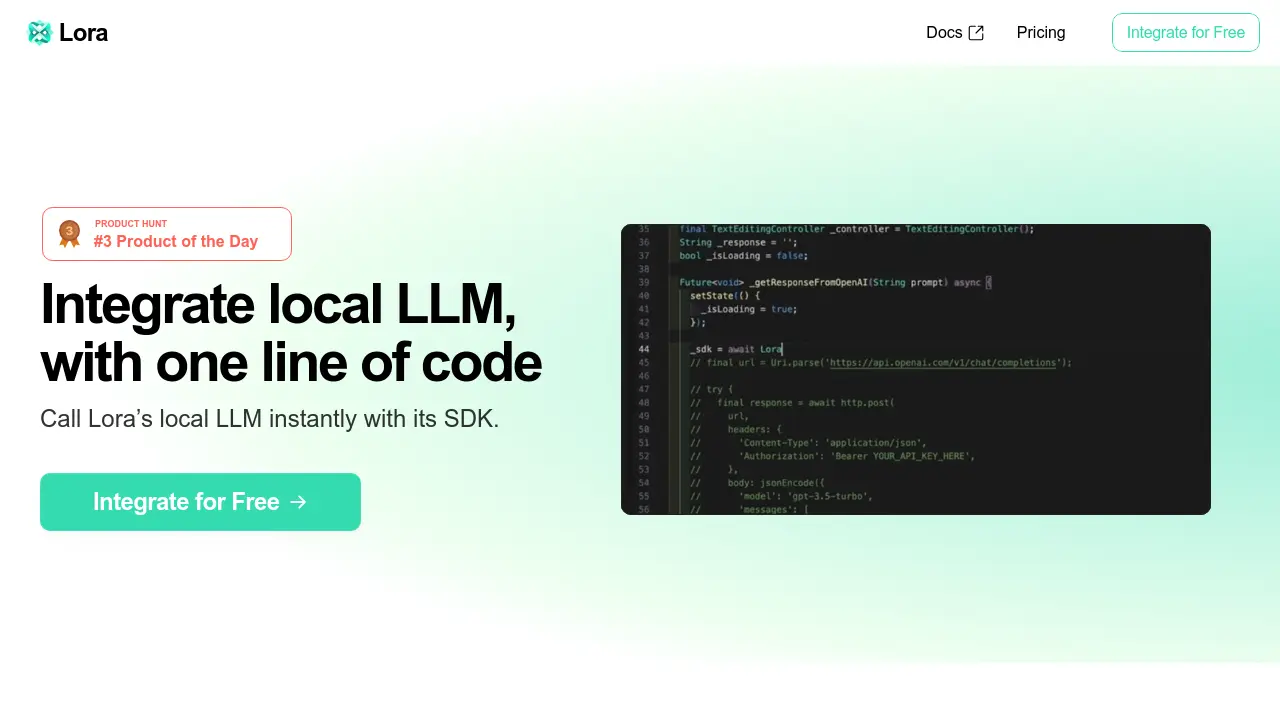1280x720 pixels.
Task: Click the header Integrate for Free button
Action: pyautogui.click(x=1186, y=33)
